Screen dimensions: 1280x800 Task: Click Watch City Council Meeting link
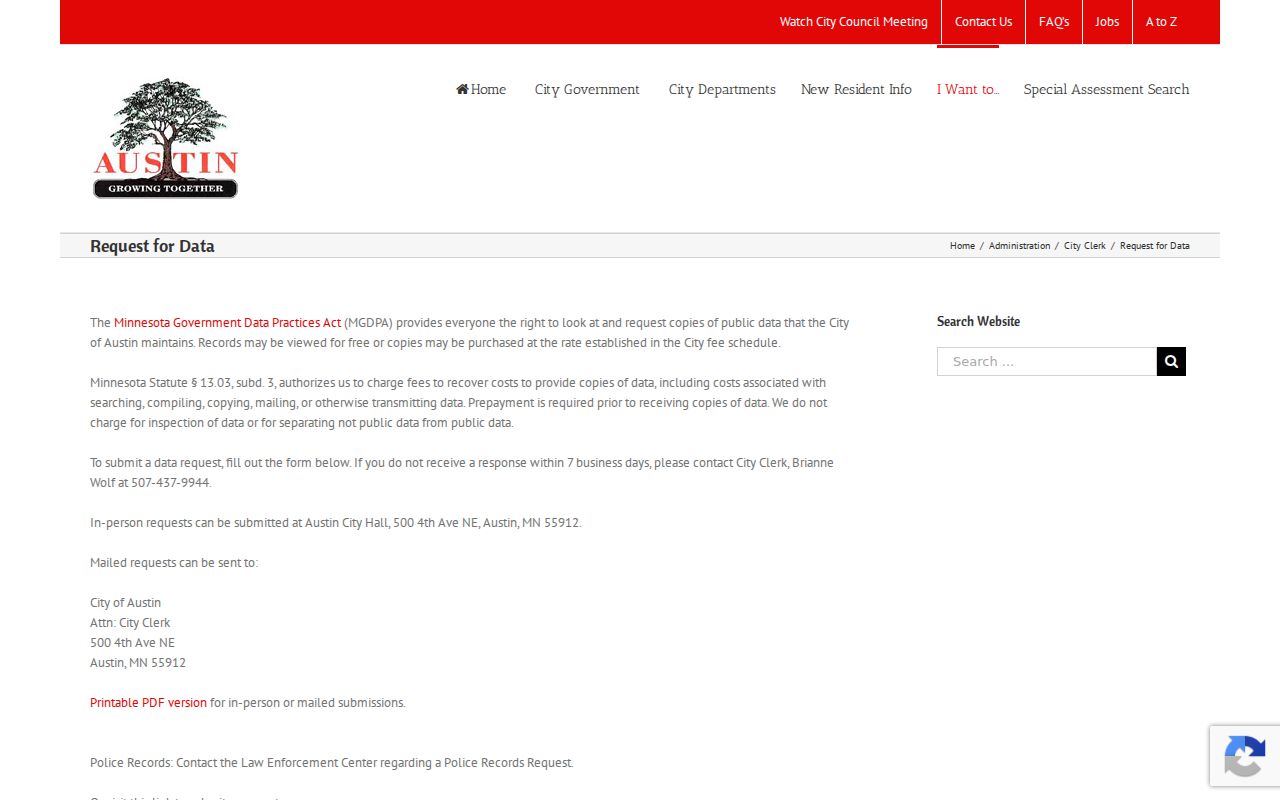853,22
